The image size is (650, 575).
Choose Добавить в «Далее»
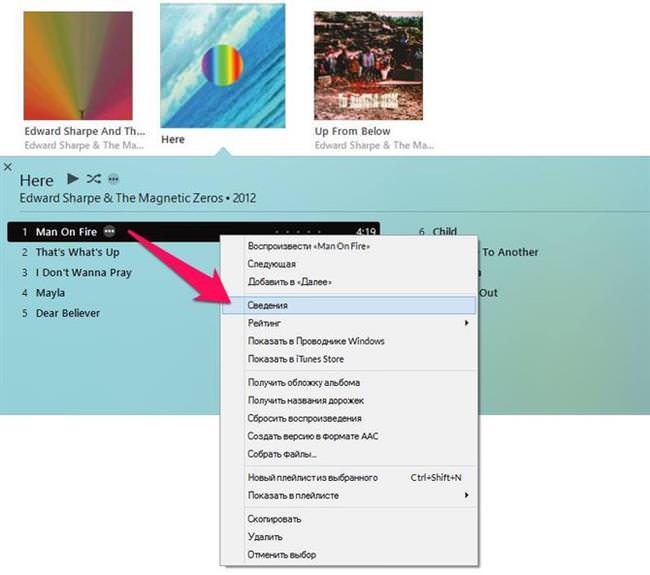tap(349, 282)
